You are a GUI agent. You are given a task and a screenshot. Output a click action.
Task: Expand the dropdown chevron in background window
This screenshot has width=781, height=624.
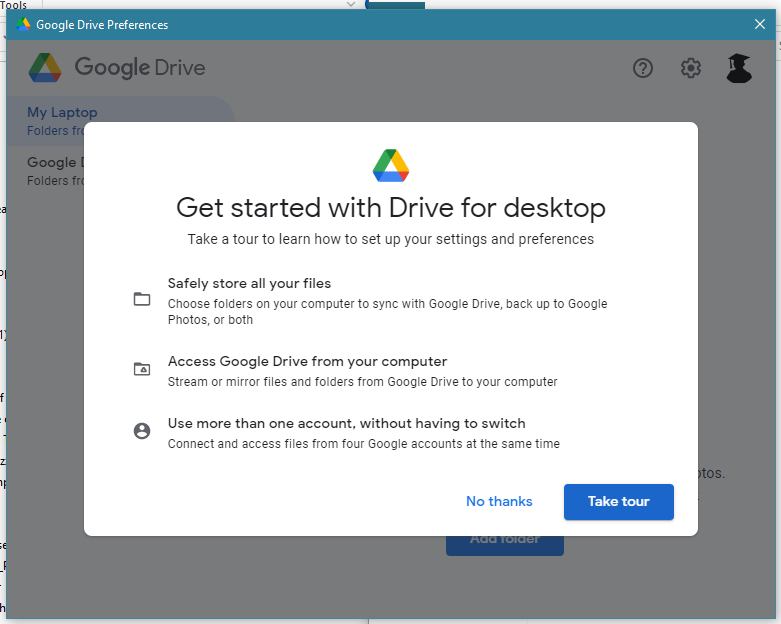point(351,4)
